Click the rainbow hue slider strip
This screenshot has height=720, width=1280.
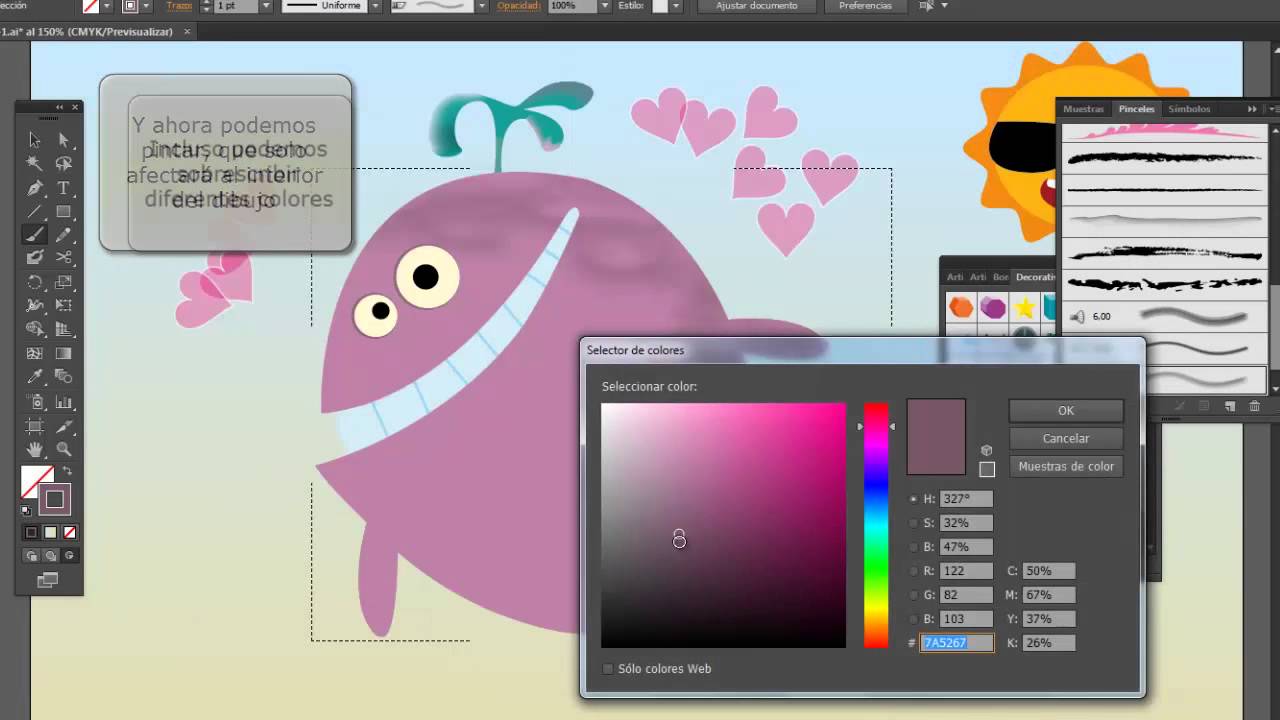pyautogui.click(x=876, y=525)
